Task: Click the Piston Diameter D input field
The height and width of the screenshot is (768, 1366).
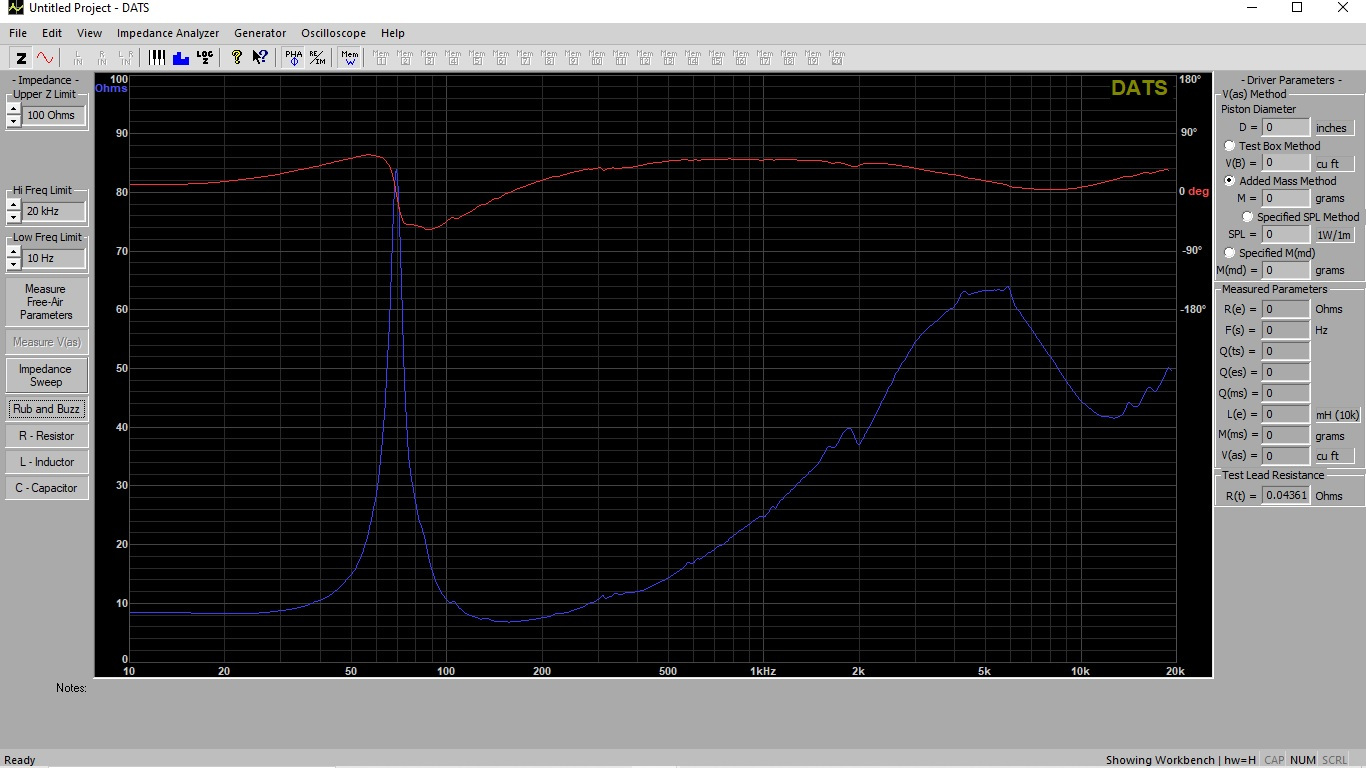Action: pos(1285,128)
